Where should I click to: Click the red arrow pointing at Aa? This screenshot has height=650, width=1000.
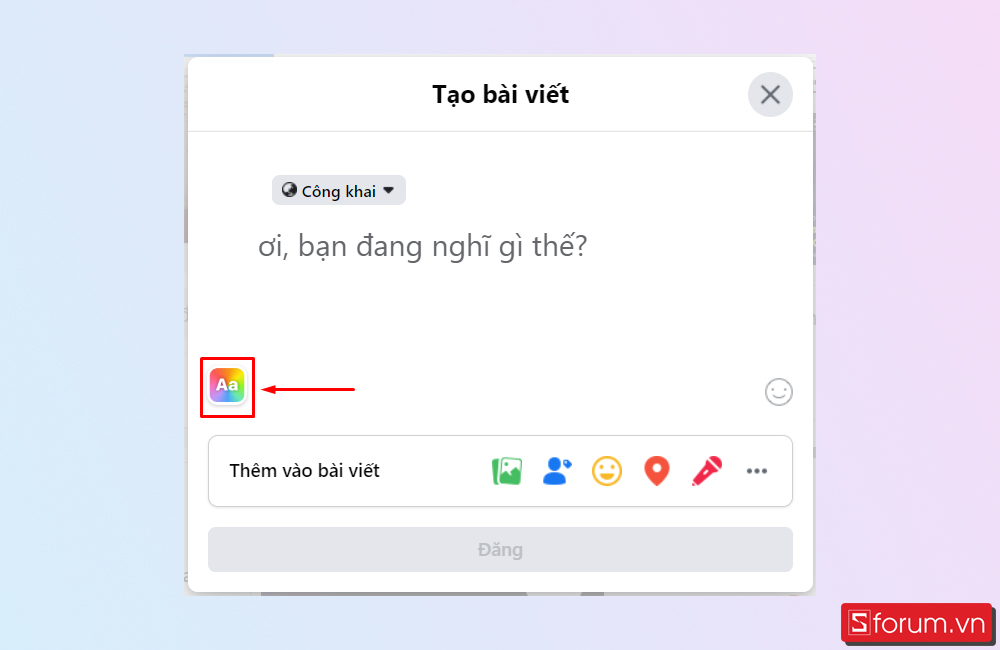[x=308, y=389]
